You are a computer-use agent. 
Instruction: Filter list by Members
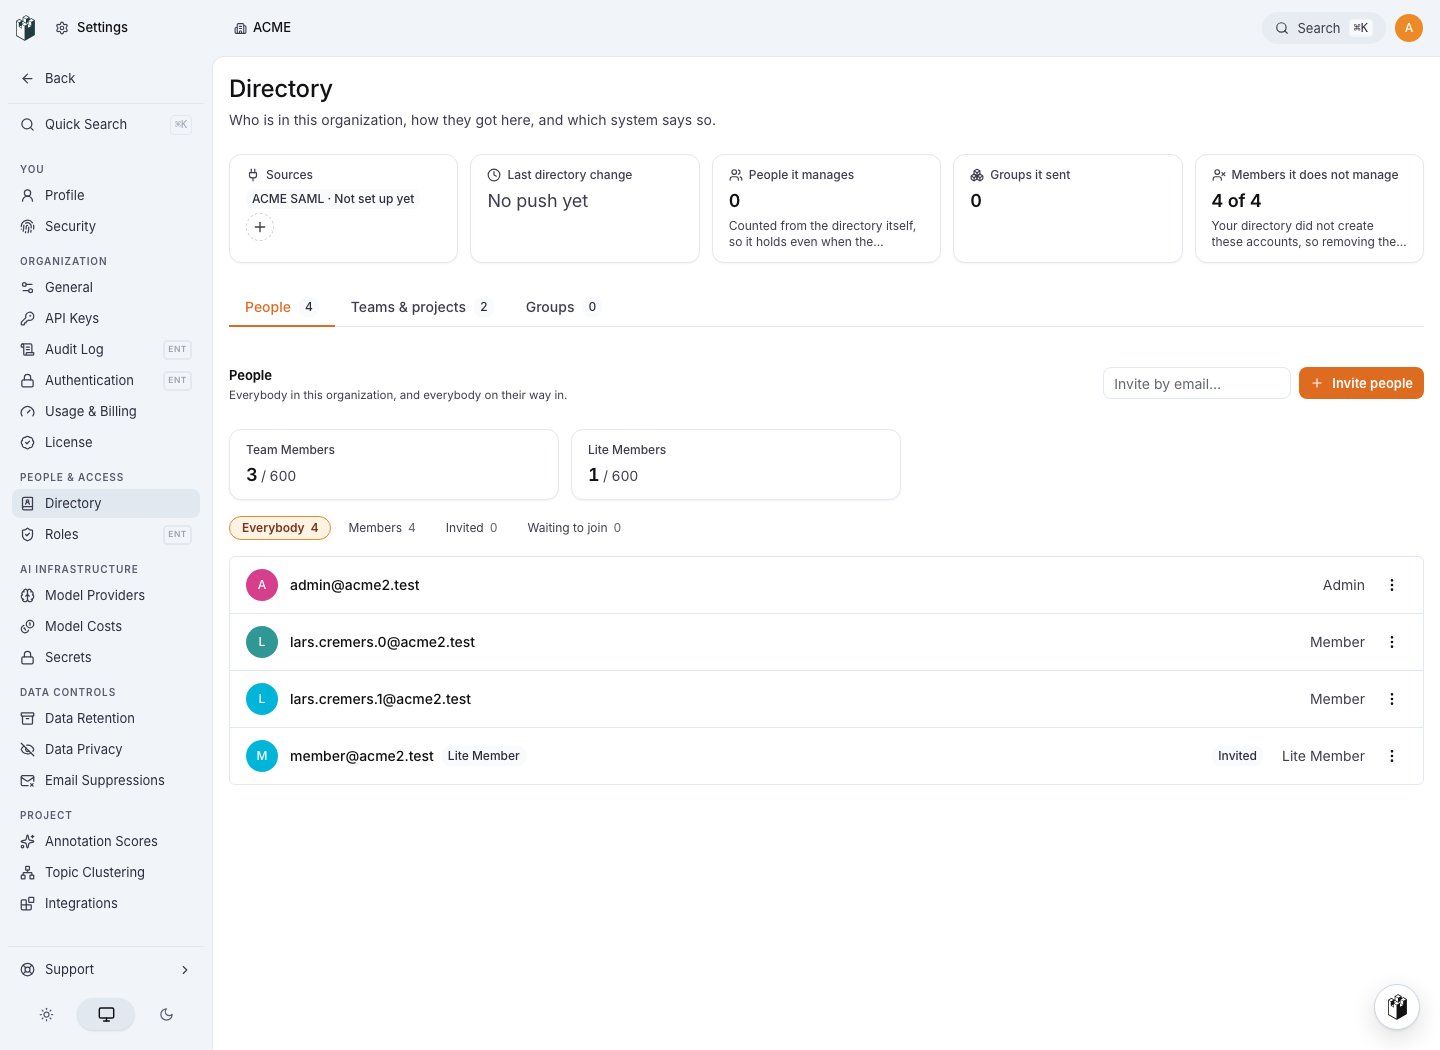coord(382,528)
